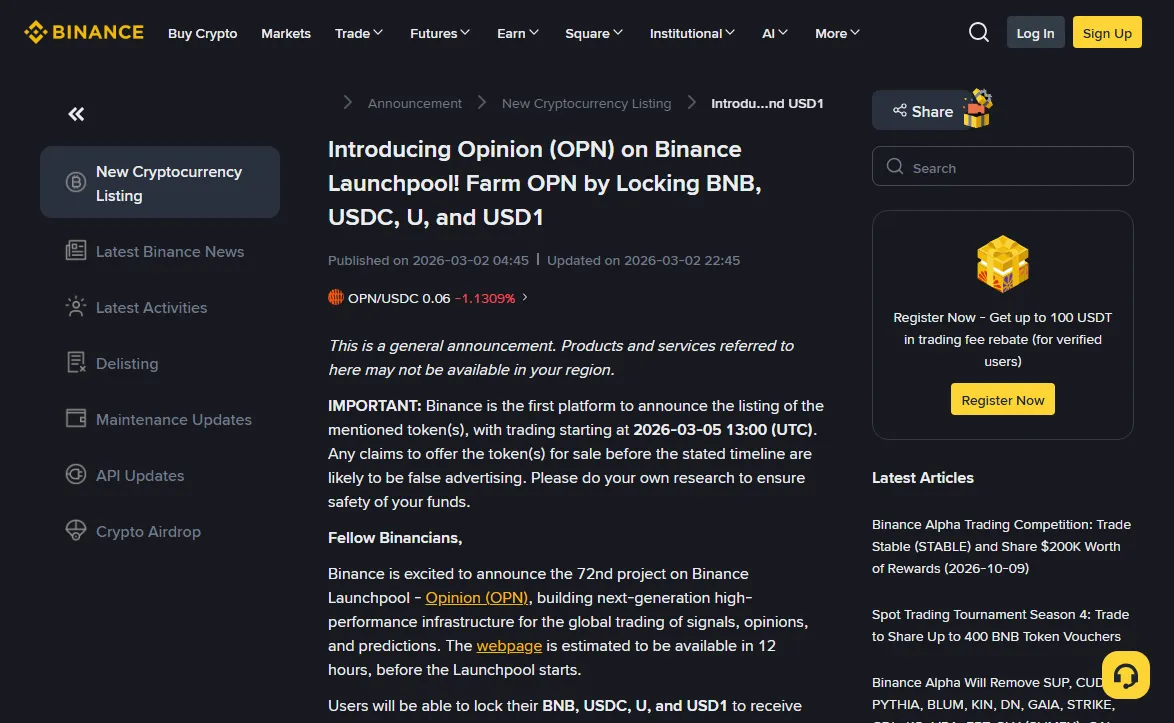1174x723 pixels.
Task: Click the orange OPN token icon
Action: point(335,297)
